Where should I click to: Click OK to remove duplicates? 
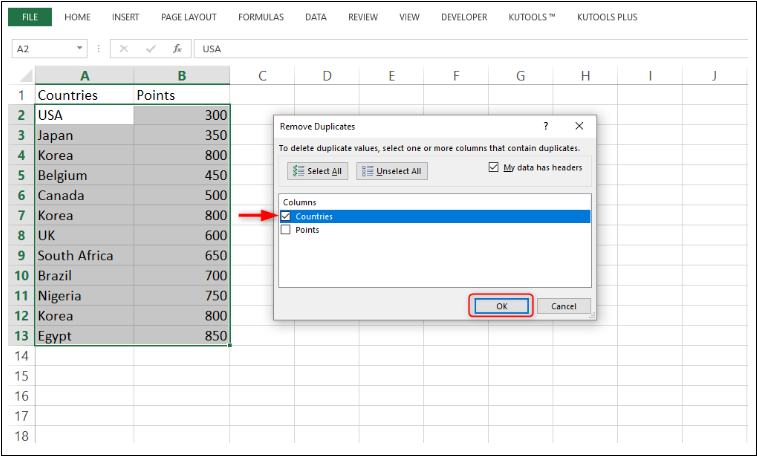pos(501,306)
